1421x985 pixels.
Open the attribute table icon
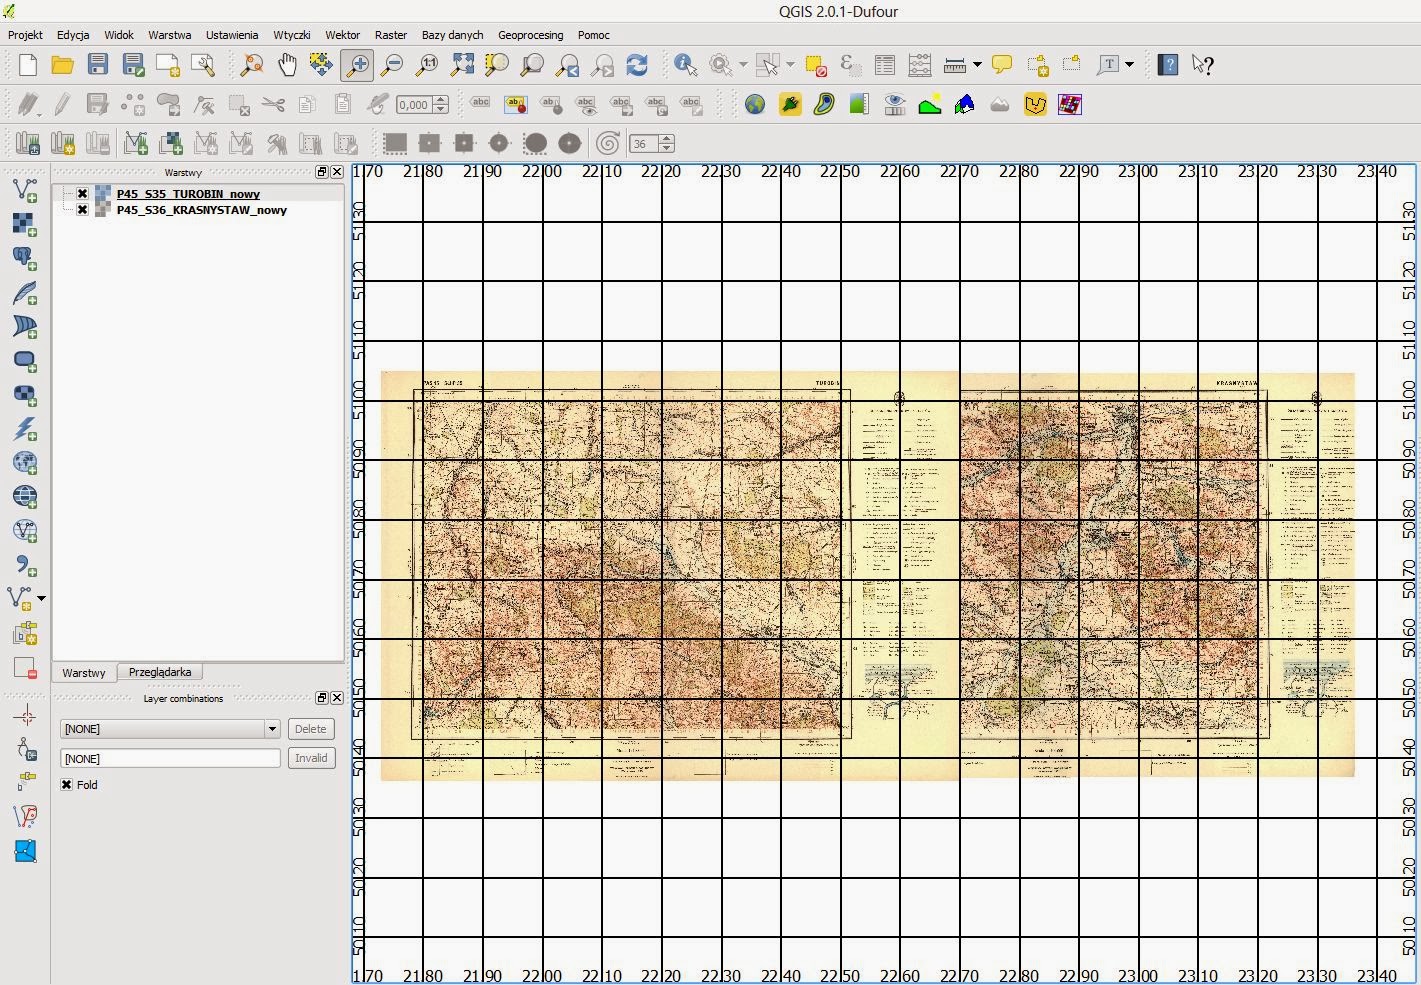[885, 65]
